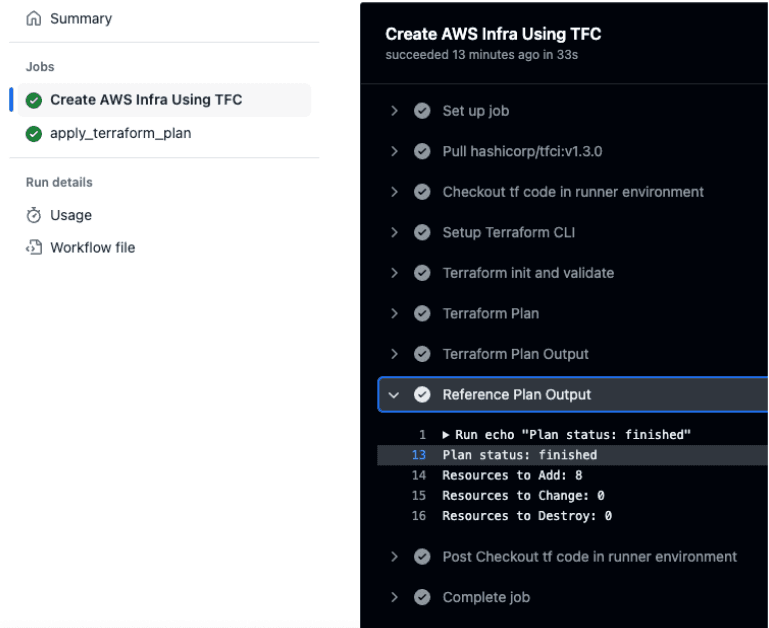769x628 pixels.
Task: Open the Workflow file link
Action: point(92,247)
